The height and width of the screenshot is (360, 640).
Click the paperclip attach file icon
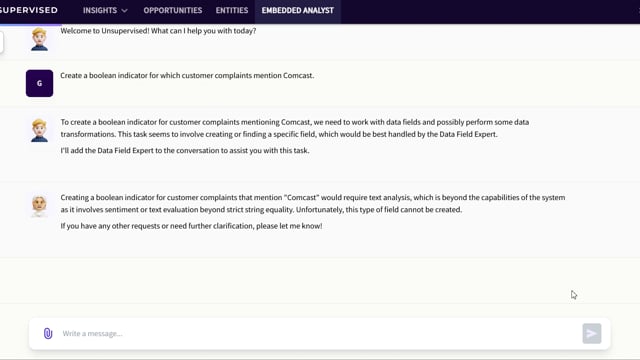tap(48, 333)
